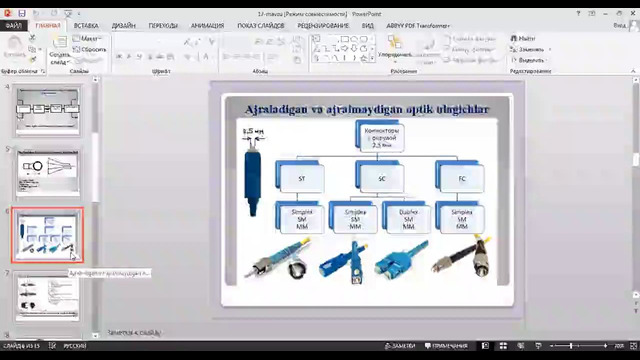This screenshot has height=360, width=640.
Task: Open copy dropdown arrow in clipboard group
Action: click(x=40, y=49)
